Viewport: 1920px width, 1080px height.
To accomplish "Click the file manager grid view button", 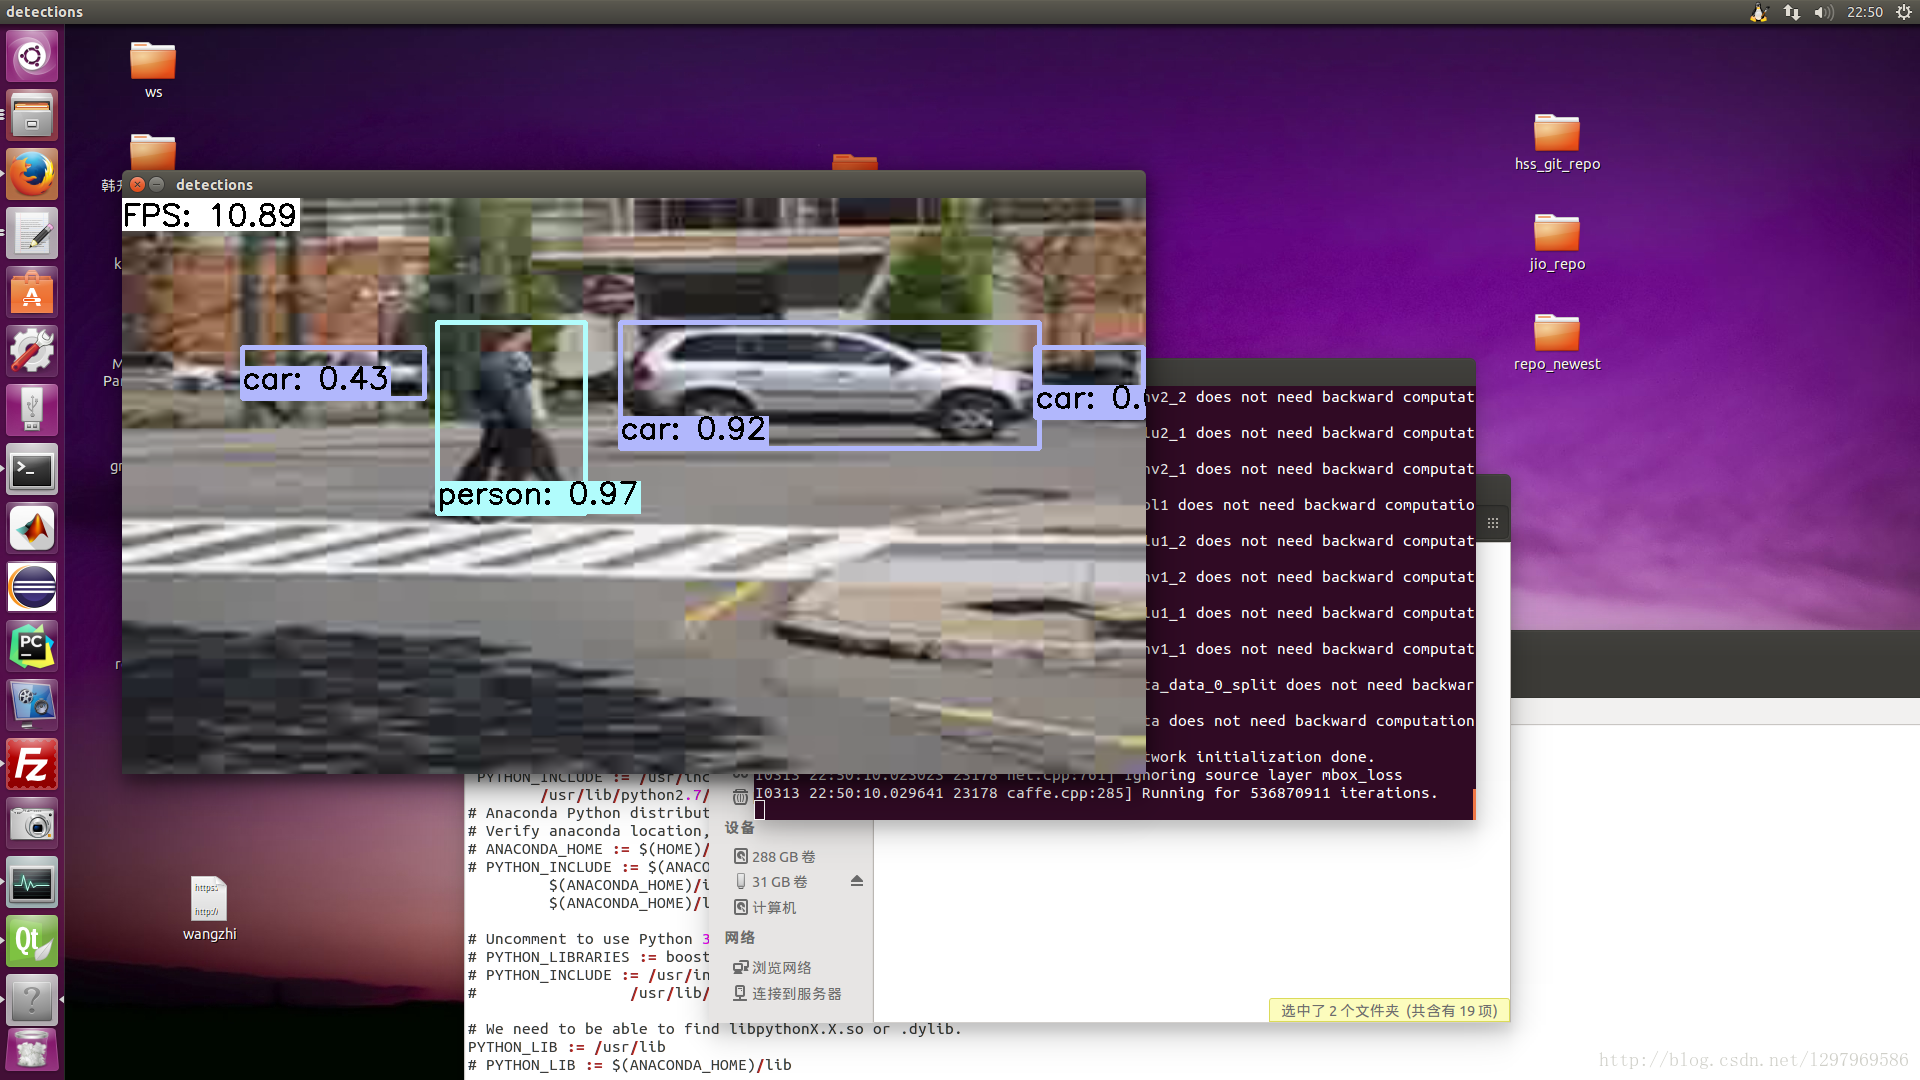I will (x=1493, y=523).
